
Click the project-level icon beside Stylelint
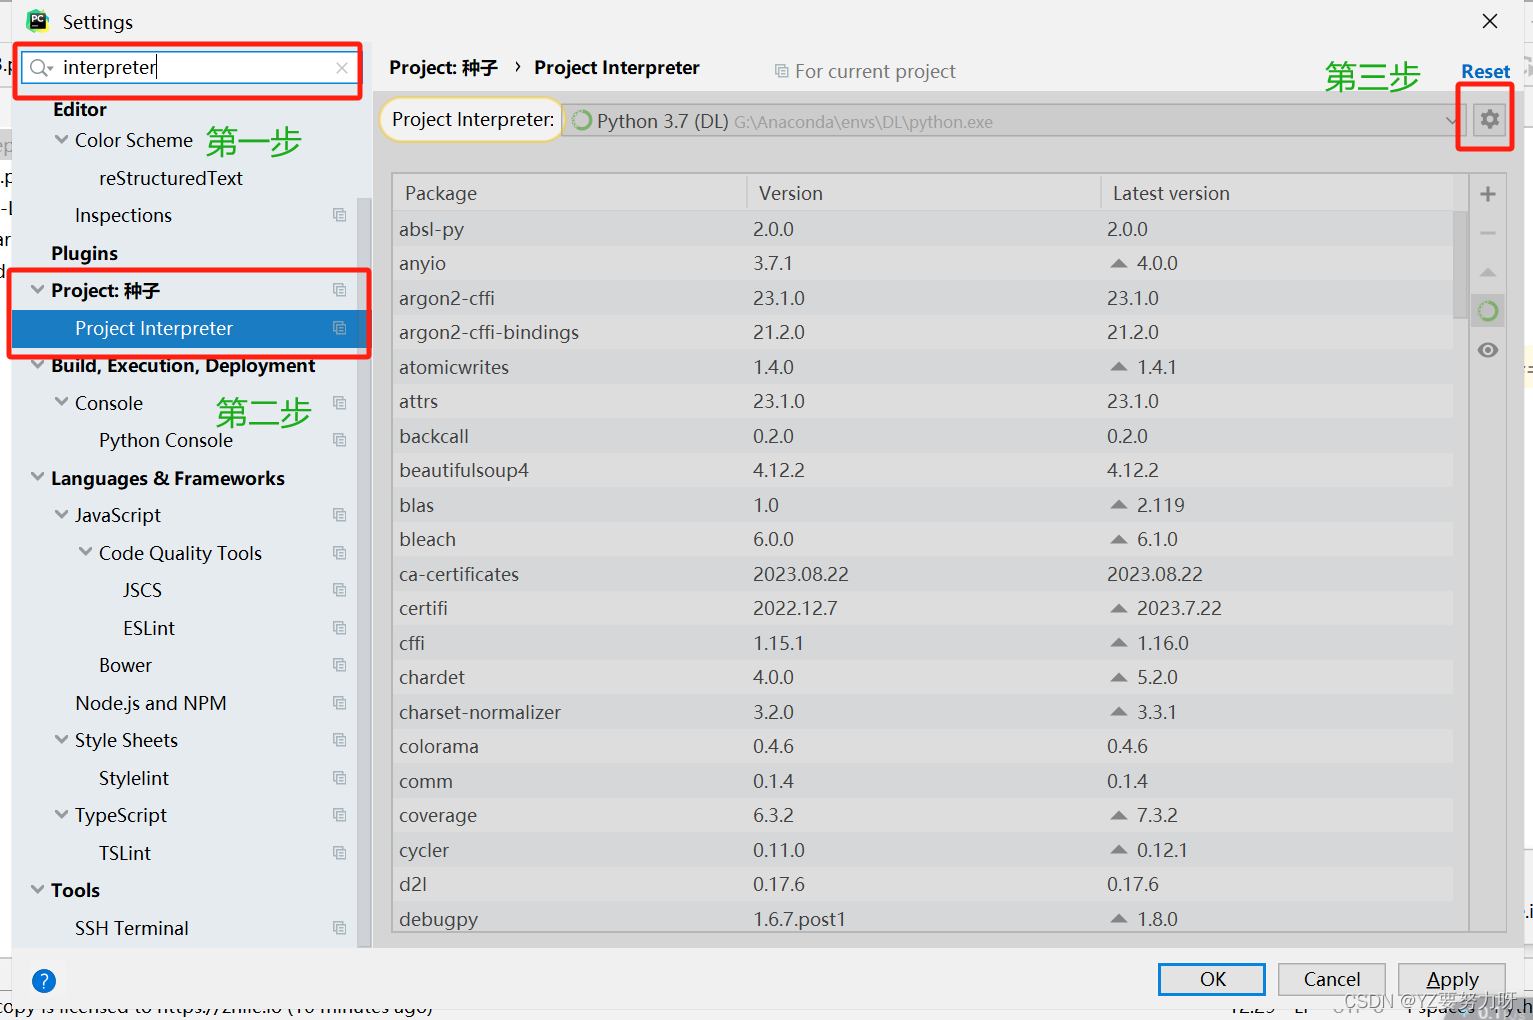pyautogui.click(x=340, y=778)
